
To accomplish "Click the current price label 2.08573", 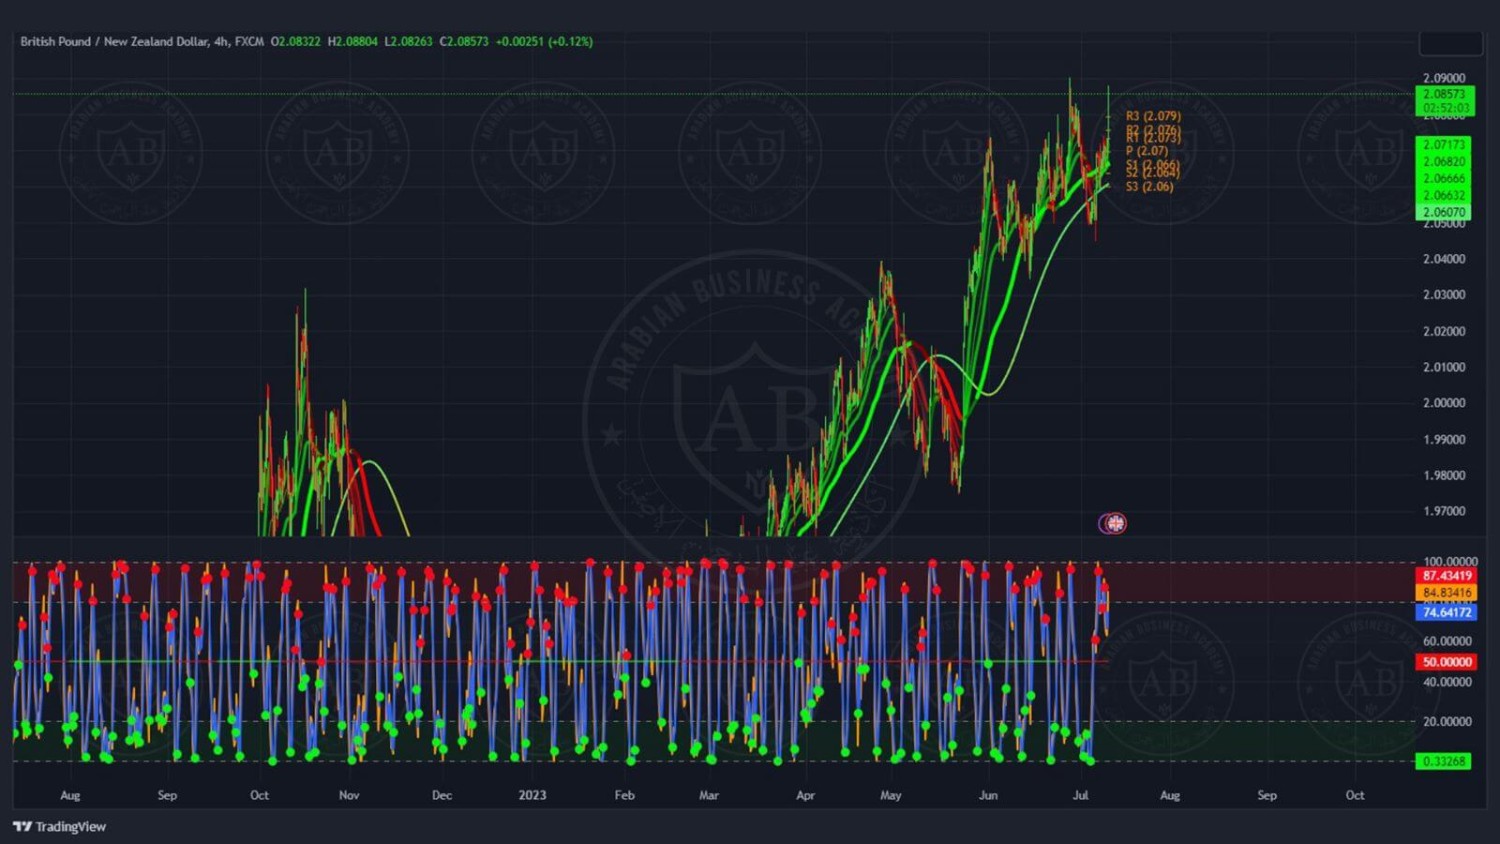I will point(1444,94).
